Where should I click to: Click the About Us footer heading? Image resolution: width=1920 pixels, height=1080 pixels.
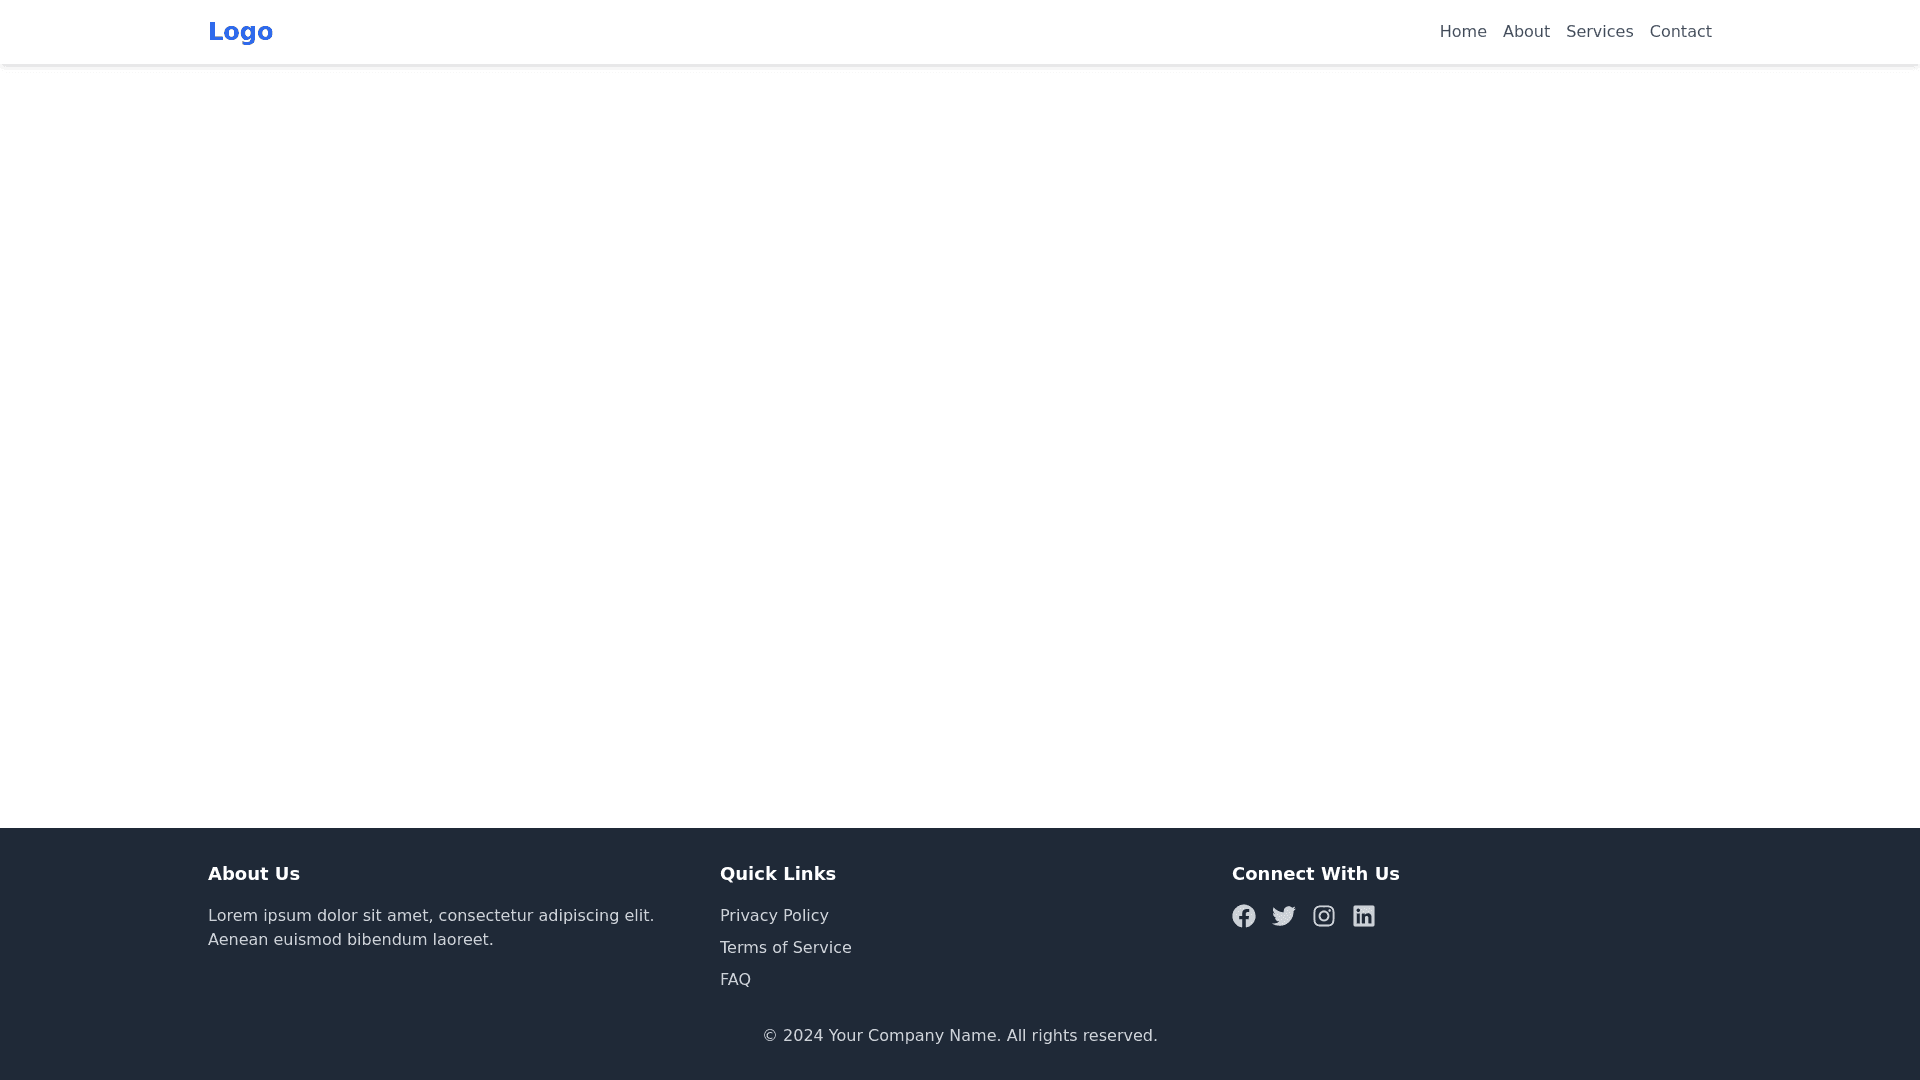click(x=254, y=874)
